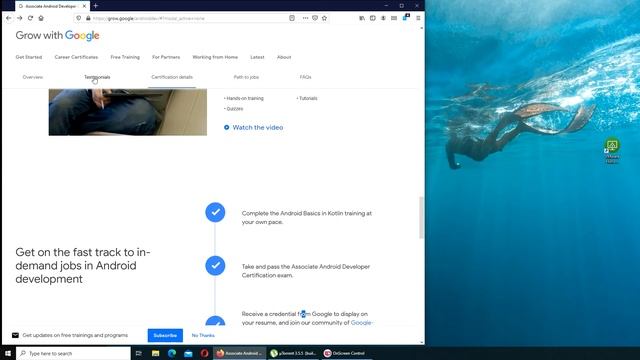Click the Quizzes bullet text
640x360 pixels.
[x=234, y=109]
